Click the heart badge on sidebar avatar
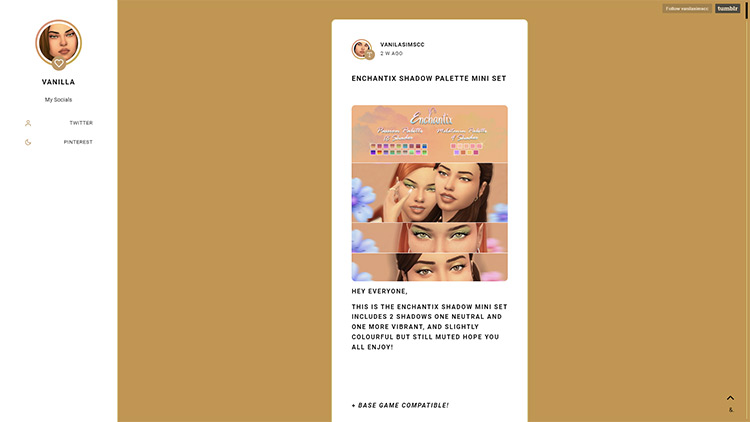Image resolution: width=750 pixels, height=422 pixels. 58,63
